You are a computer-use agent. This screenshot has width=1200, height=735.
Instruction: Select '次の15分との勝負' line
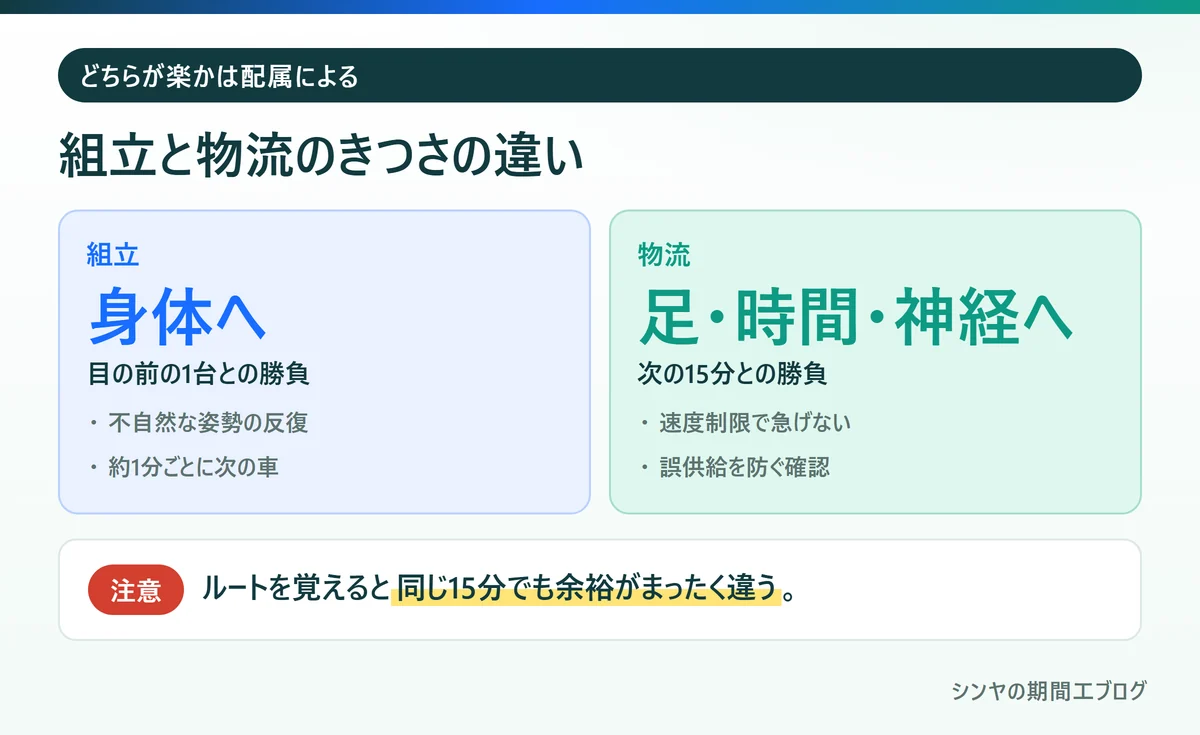(x=732, y=374)
